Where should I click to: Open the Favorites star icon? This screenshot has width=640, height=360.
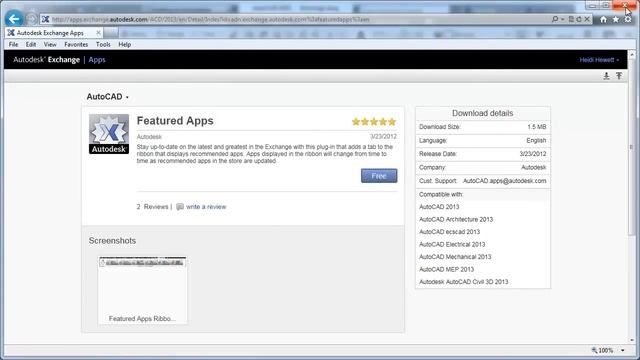coord(616,19)
